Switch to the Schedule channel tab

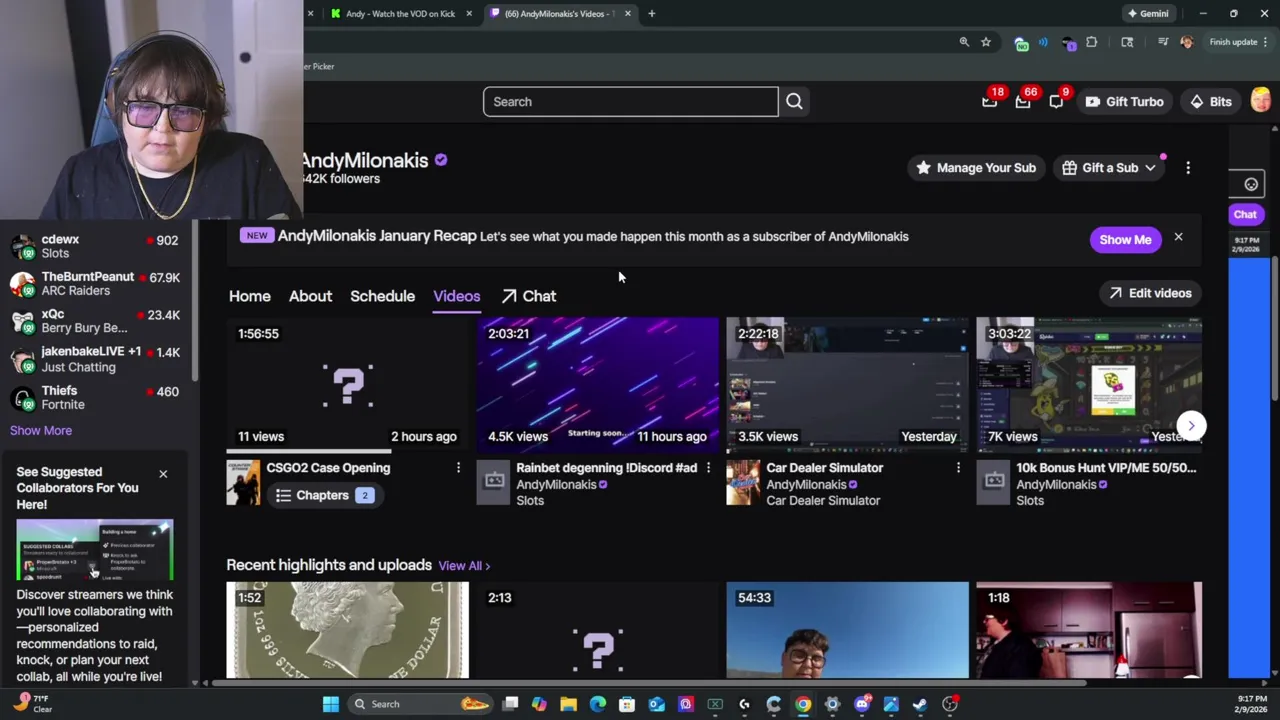point(382,296)
